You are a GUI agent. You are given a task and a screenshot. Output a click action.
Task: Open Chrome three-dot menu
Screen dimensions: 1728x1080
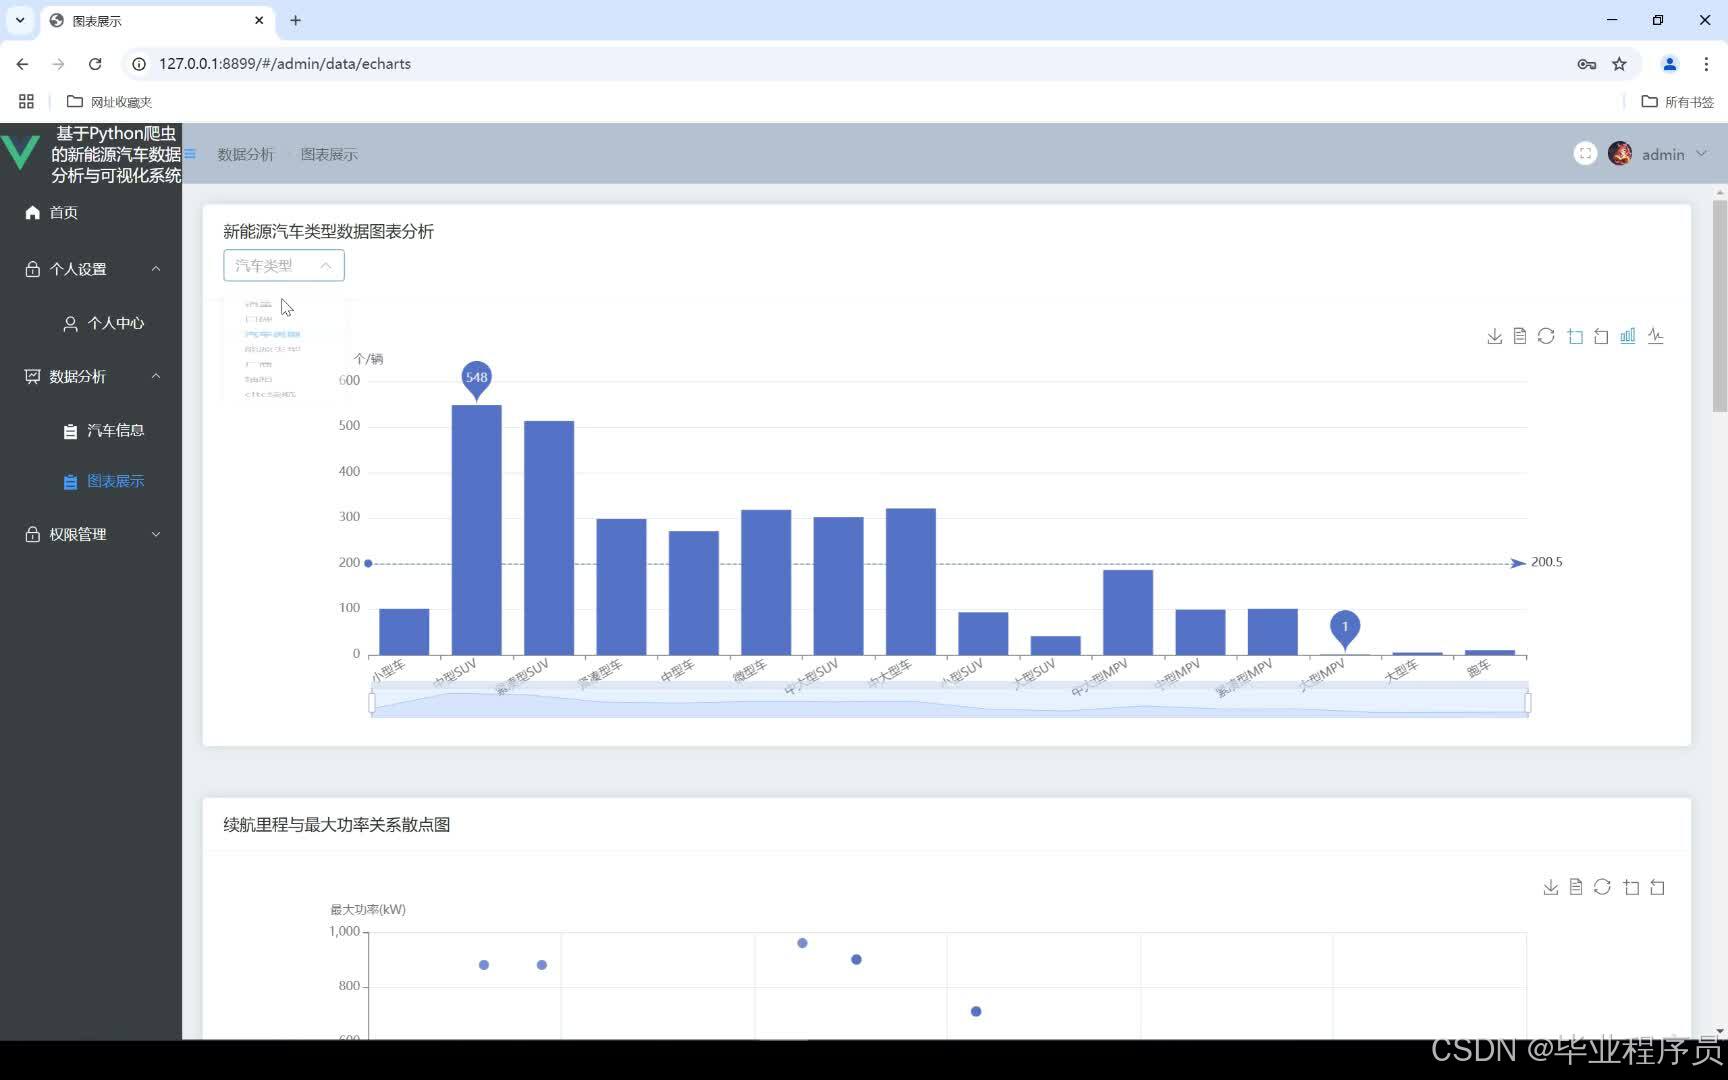[x=1706, y=64]
